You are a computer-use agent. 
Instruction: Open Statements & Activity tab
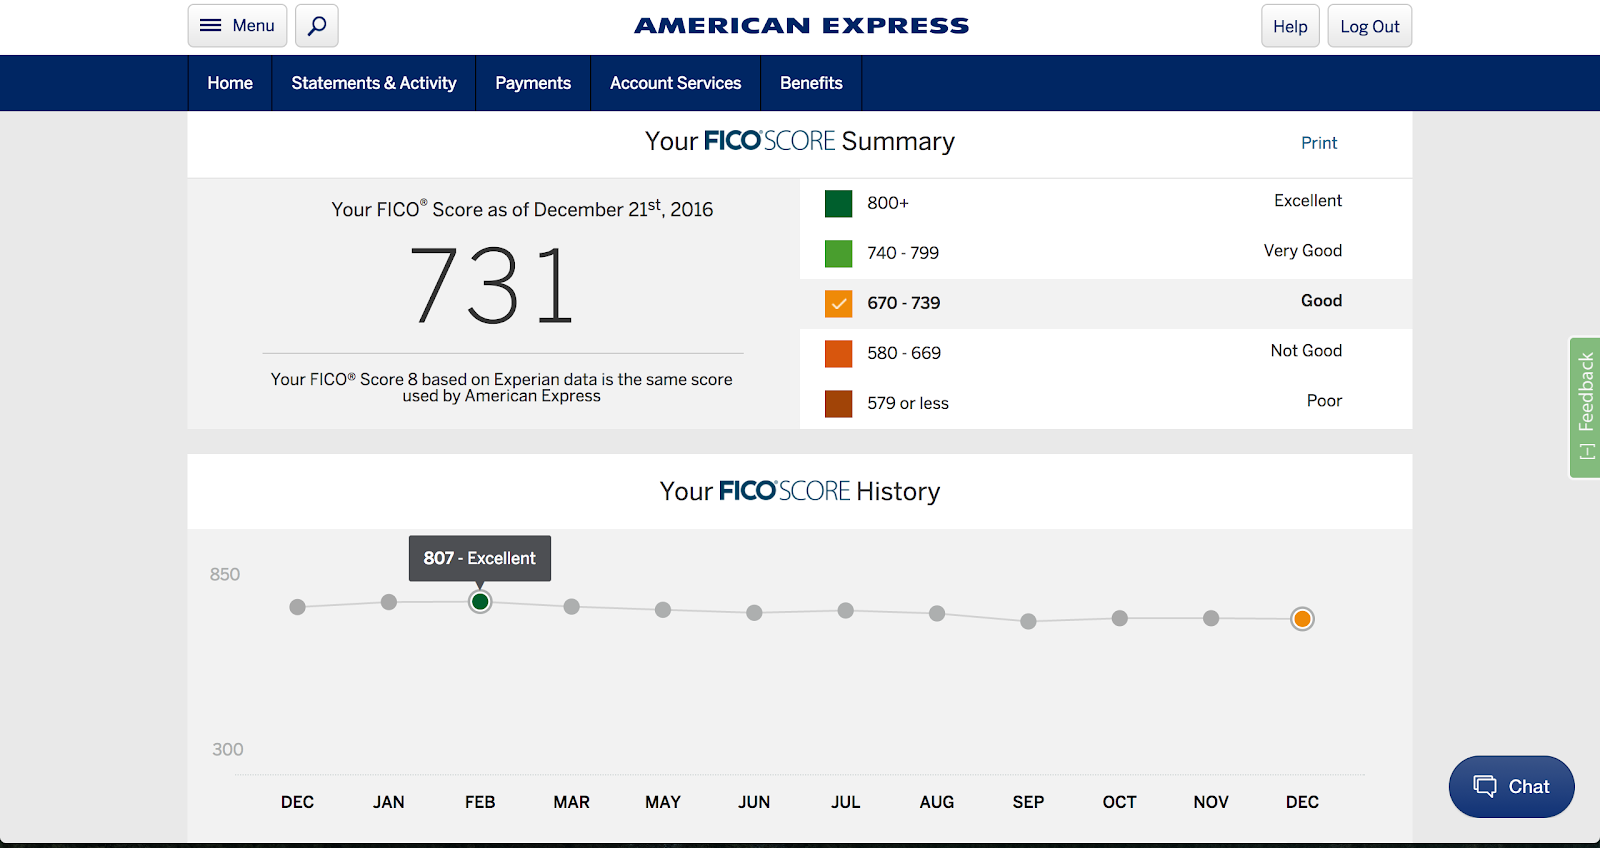click(x=374, y=83)
